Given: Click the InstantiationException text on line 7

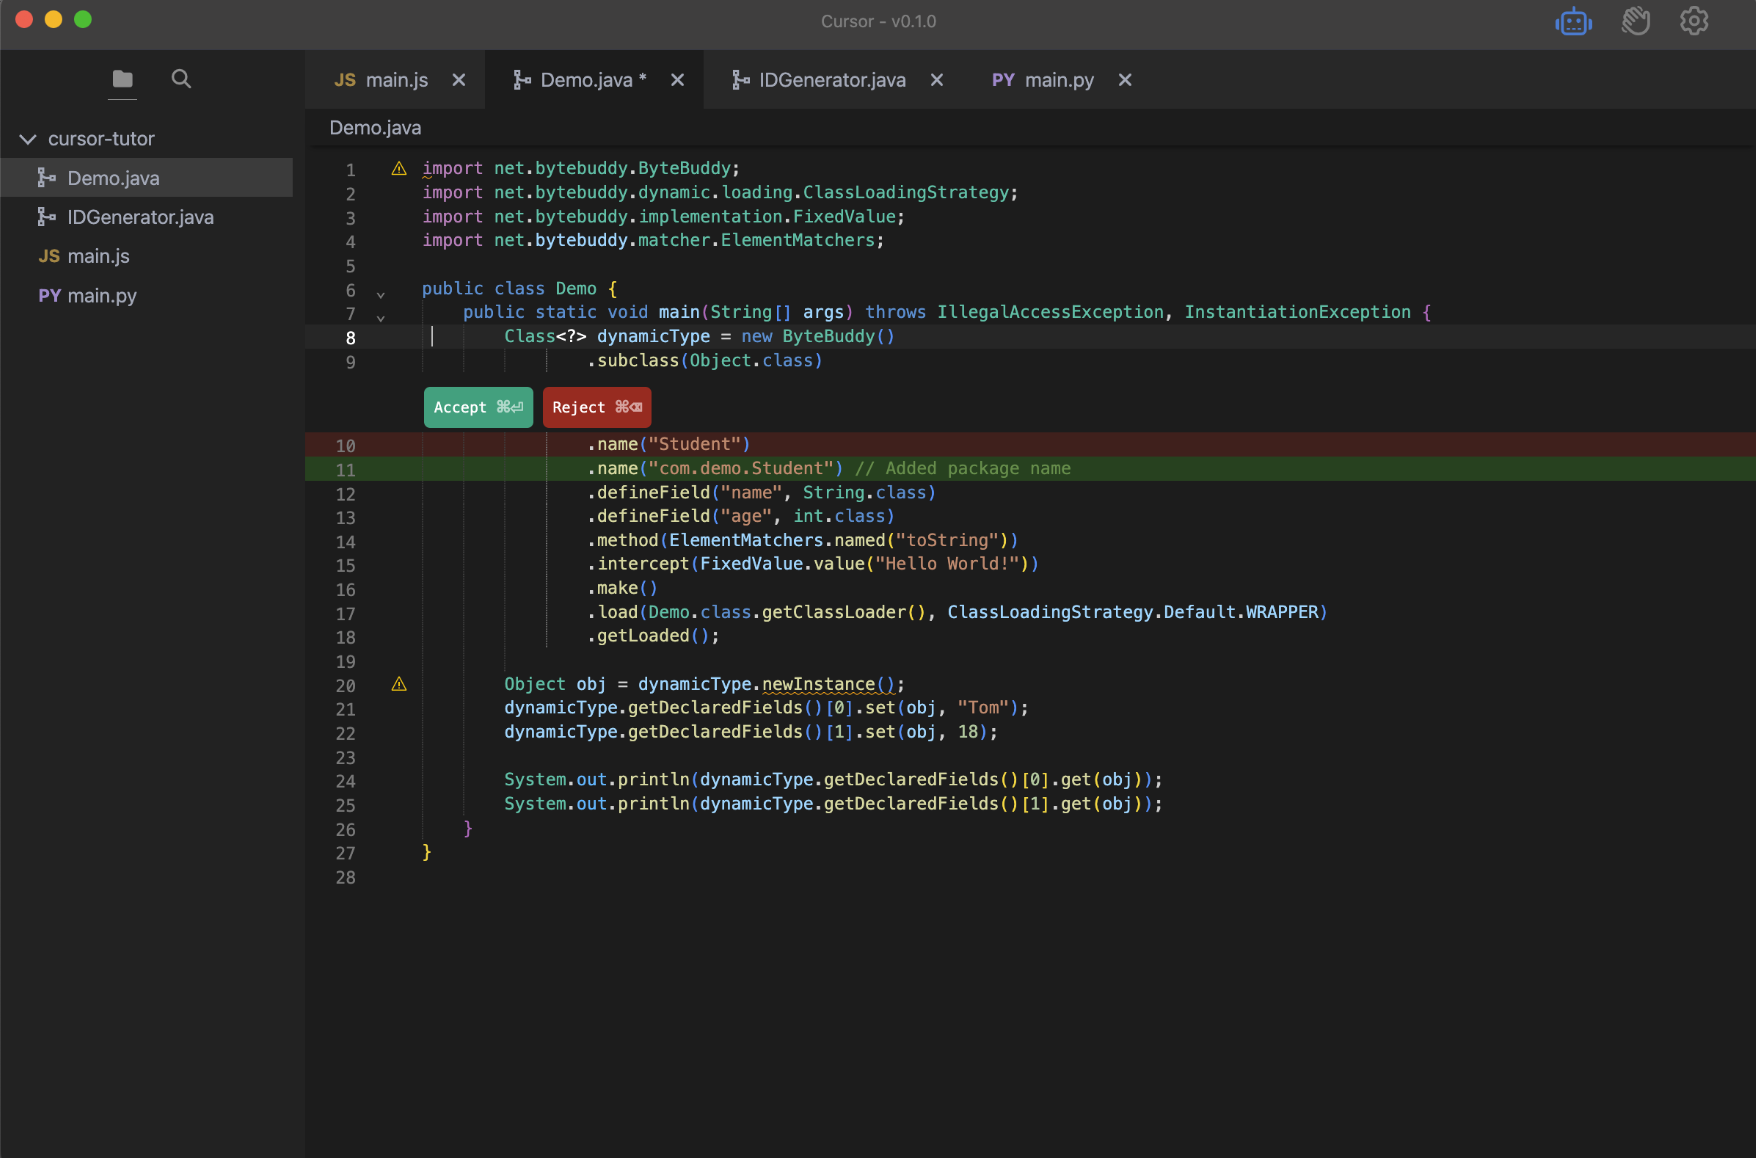Looking at the screenshot, I should [1298, 312].
